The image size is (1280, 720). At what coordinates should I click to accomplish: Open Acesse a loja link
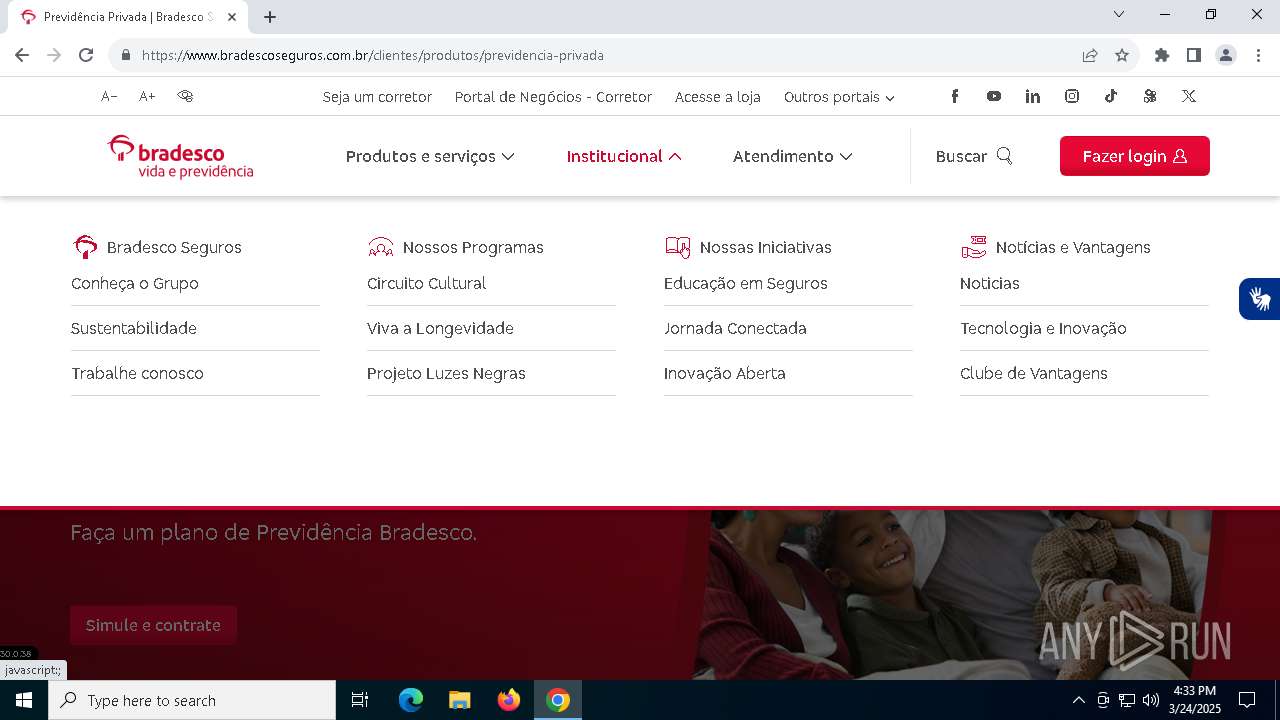(x=718, y=97)
